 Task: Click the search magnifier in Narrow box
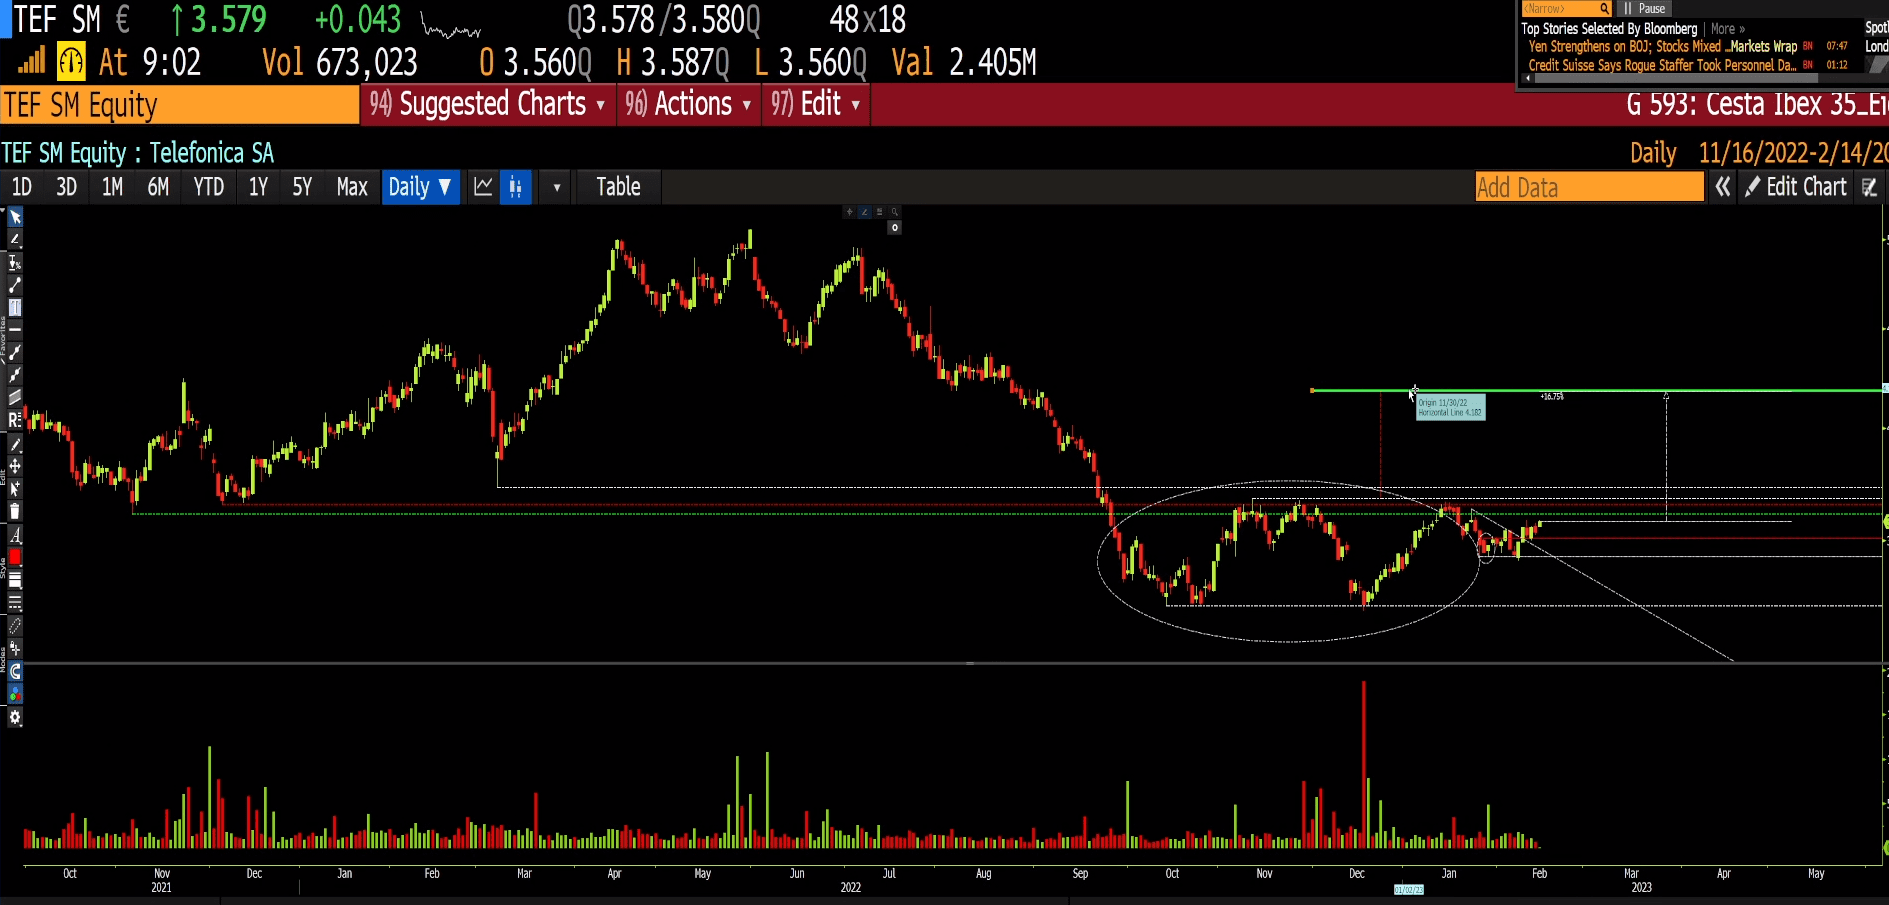(x=1604, y=9)
